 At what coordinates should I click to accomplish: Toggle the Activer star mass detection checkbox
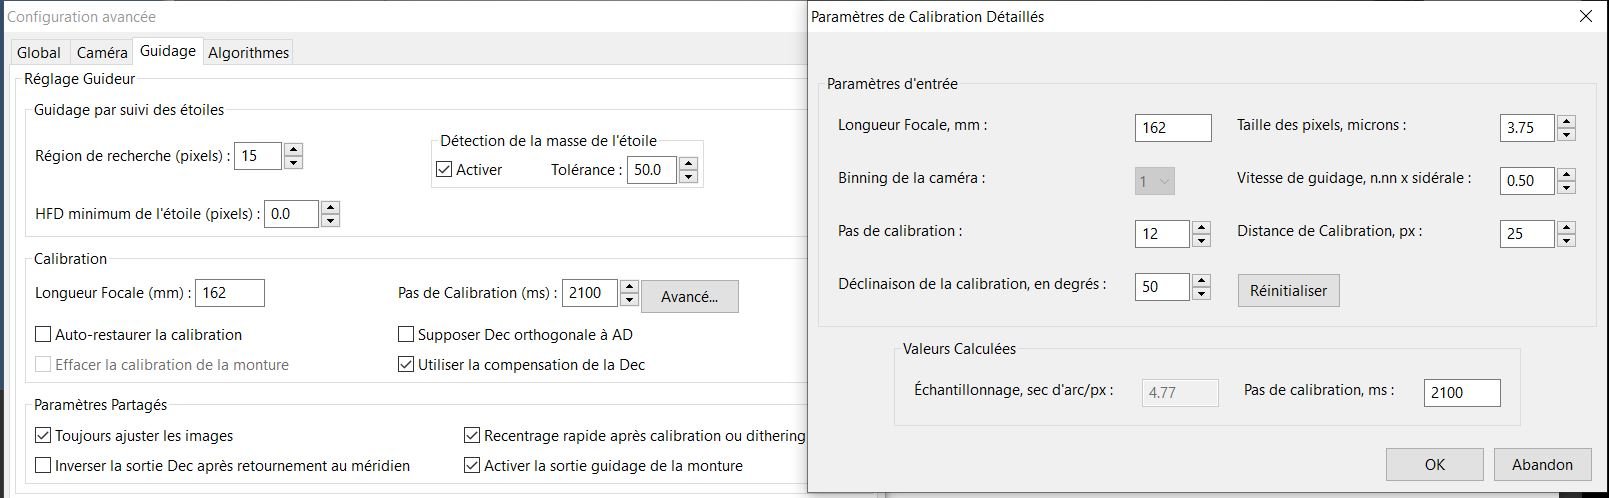pos(445,170)
